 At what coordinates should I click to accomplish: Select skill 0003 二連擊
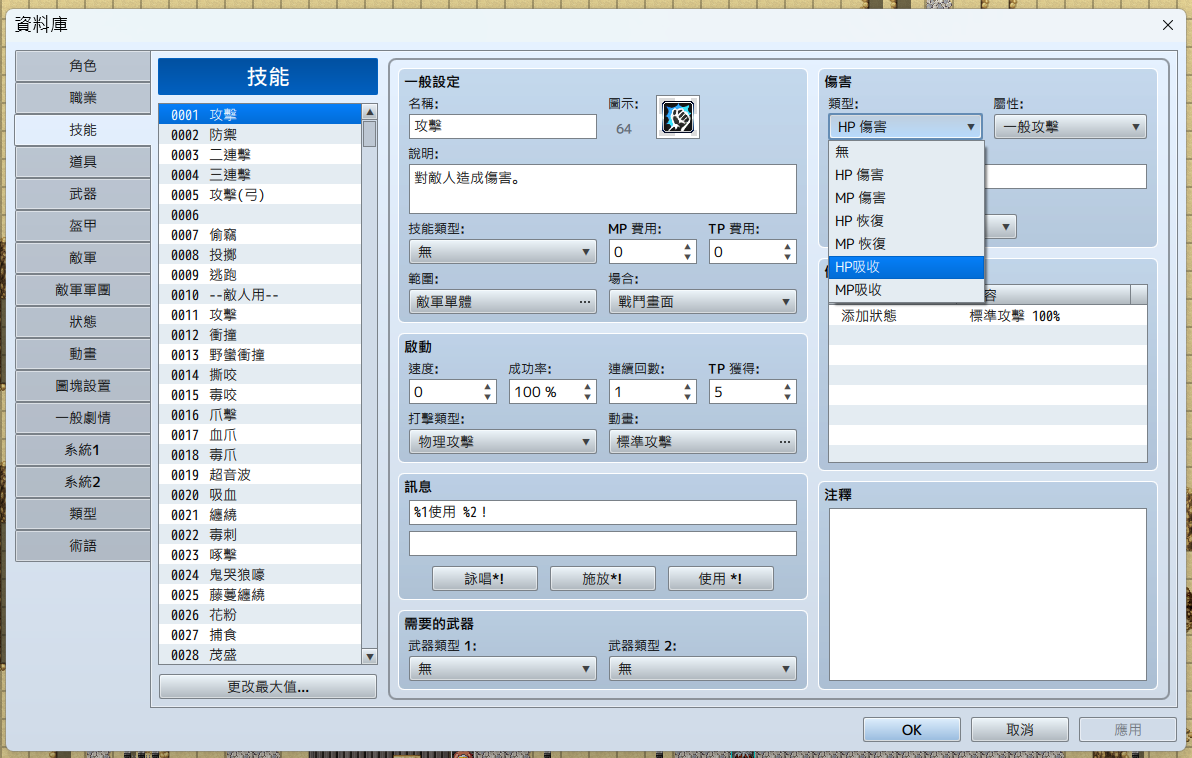click(260, 154)
